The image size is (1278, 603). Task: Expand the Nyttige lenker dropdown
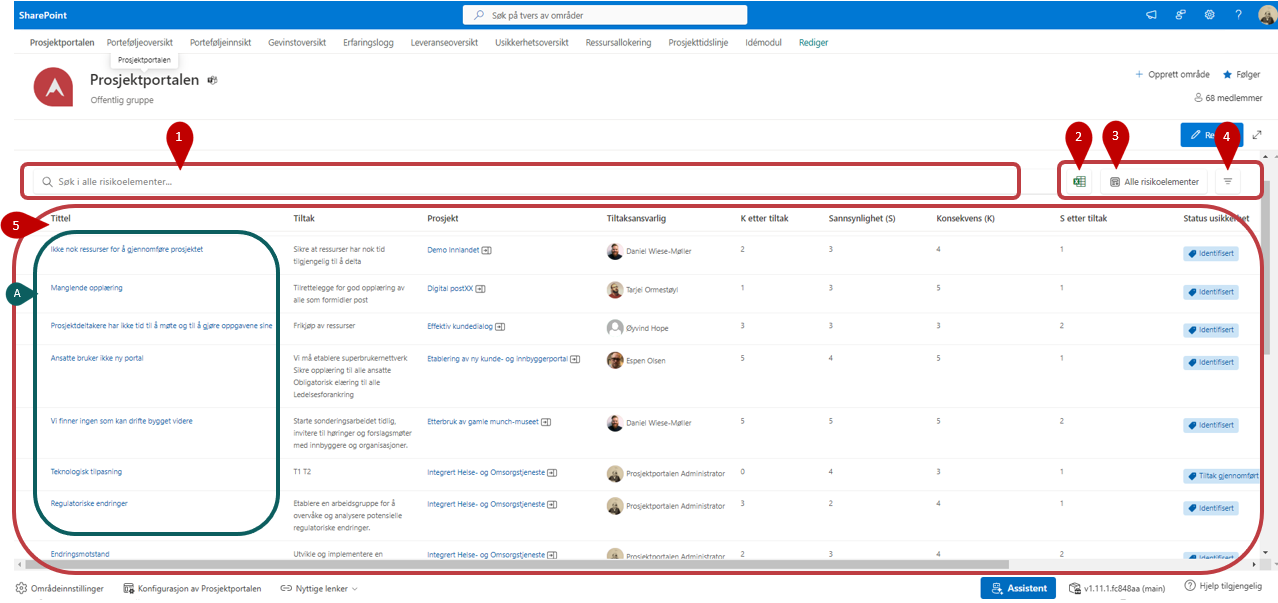319,589
